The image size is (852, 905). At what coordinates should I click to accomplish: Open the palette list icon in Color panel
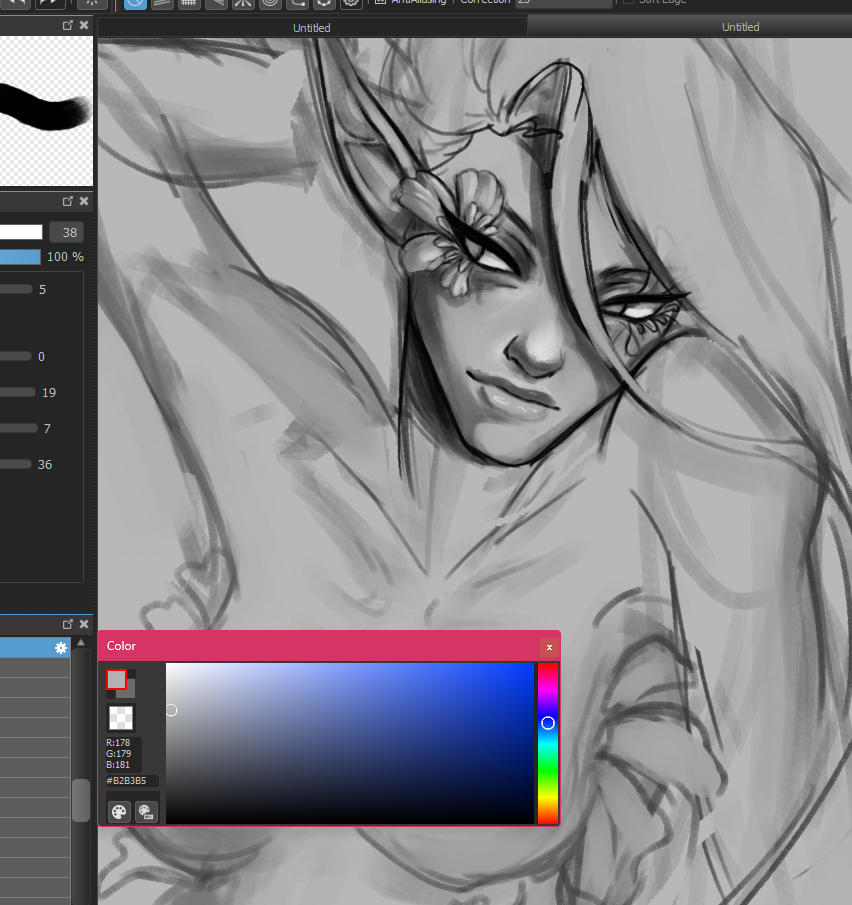(146, 812)
